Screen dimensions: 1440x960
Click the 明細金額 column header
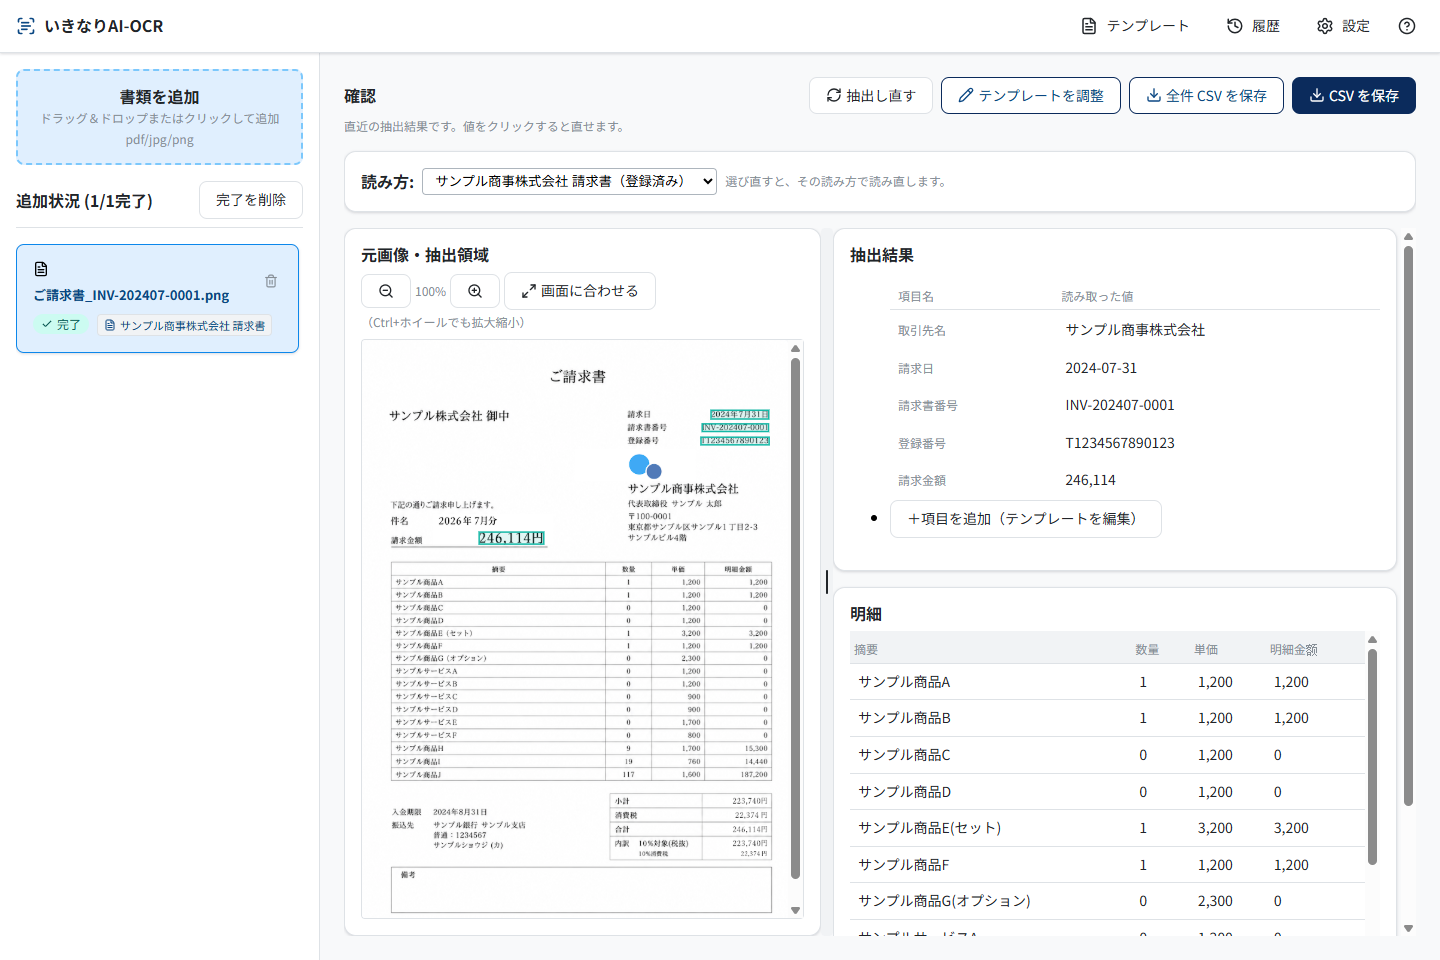pos(1294,650)
